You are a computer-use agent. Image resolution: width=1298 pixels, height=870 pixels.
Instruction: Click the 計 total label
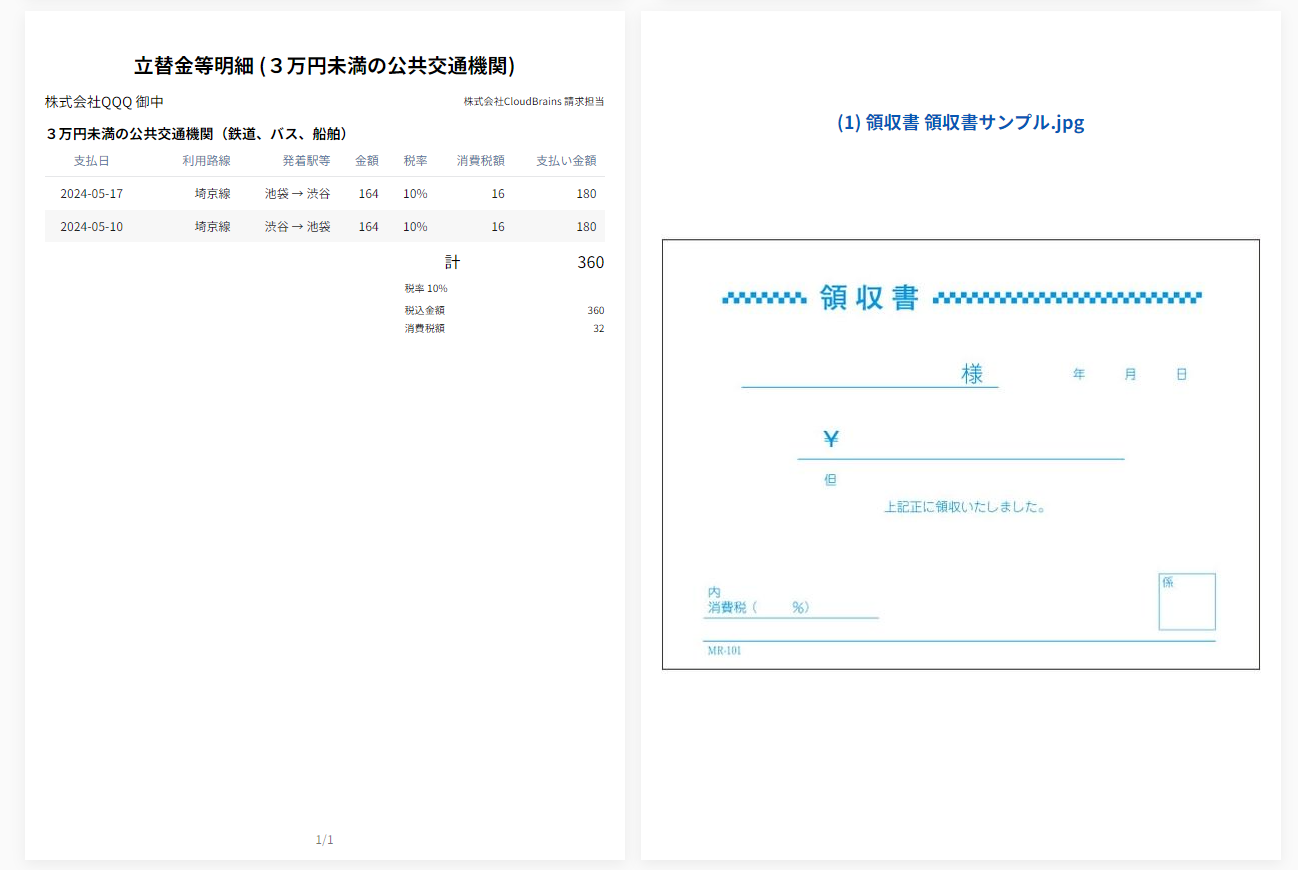click(453, 262)
